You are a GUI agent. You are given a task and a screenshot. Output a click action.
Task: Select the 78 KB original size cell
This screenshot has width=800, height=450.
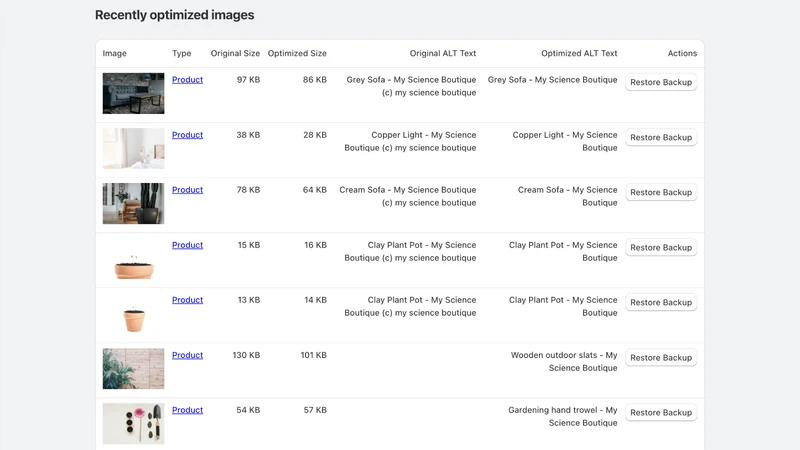(248, 190)
